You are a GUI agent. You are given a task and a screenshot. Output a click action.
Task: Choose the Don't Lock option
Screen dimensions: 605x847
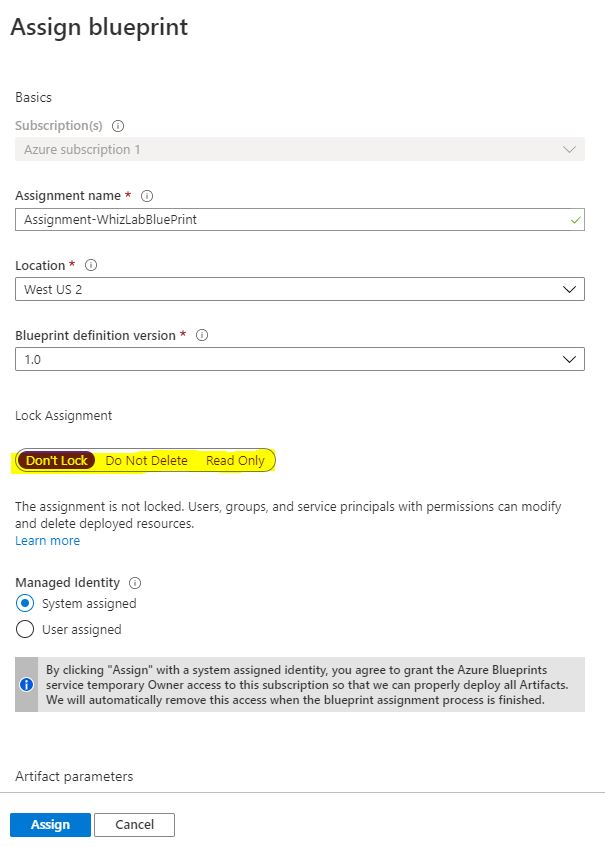coord(56,460)
